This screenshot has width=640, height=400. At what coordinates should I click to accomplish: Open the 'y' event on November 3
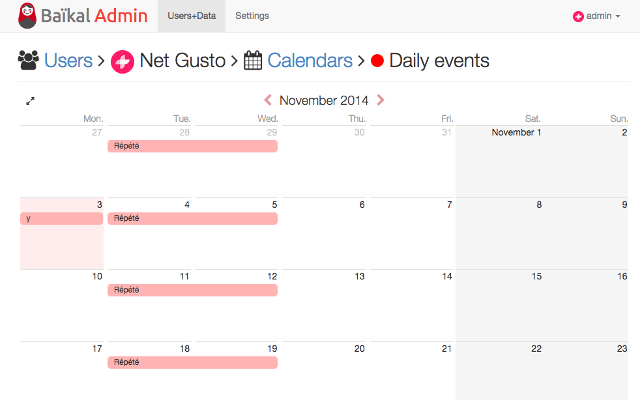click(62, 218)
